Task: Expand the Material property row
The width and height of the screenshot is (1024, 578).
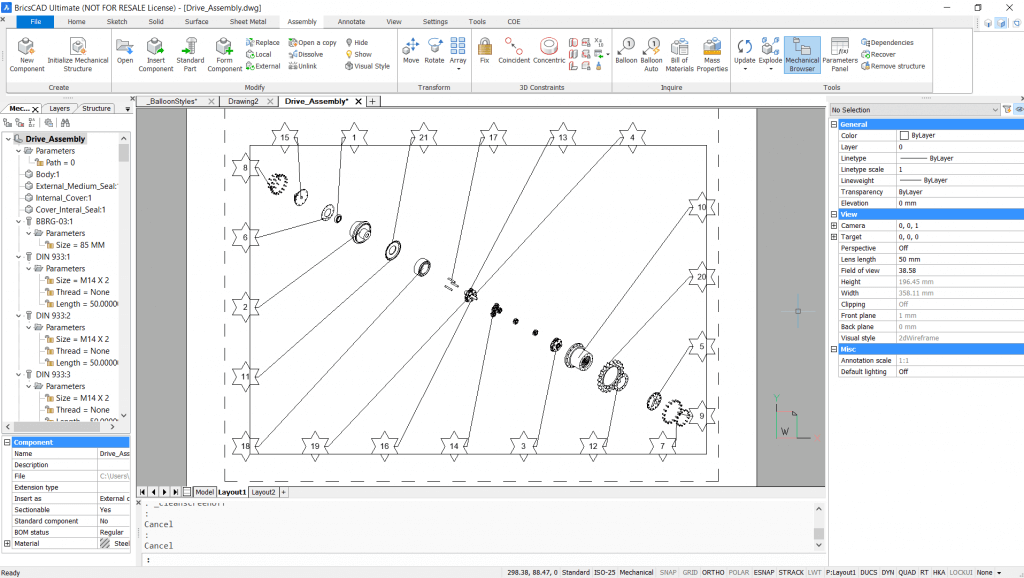Action: tap(7, 543)
